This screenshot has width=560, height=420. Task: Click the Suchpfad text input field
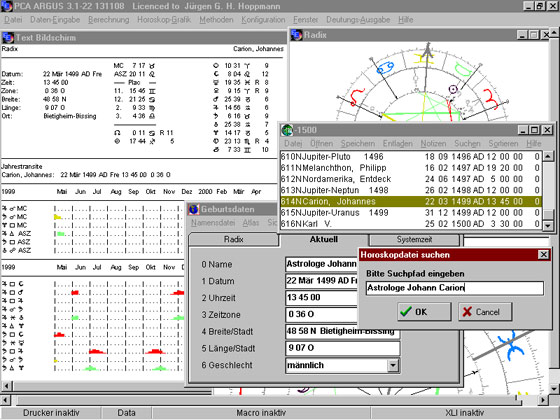455,288
